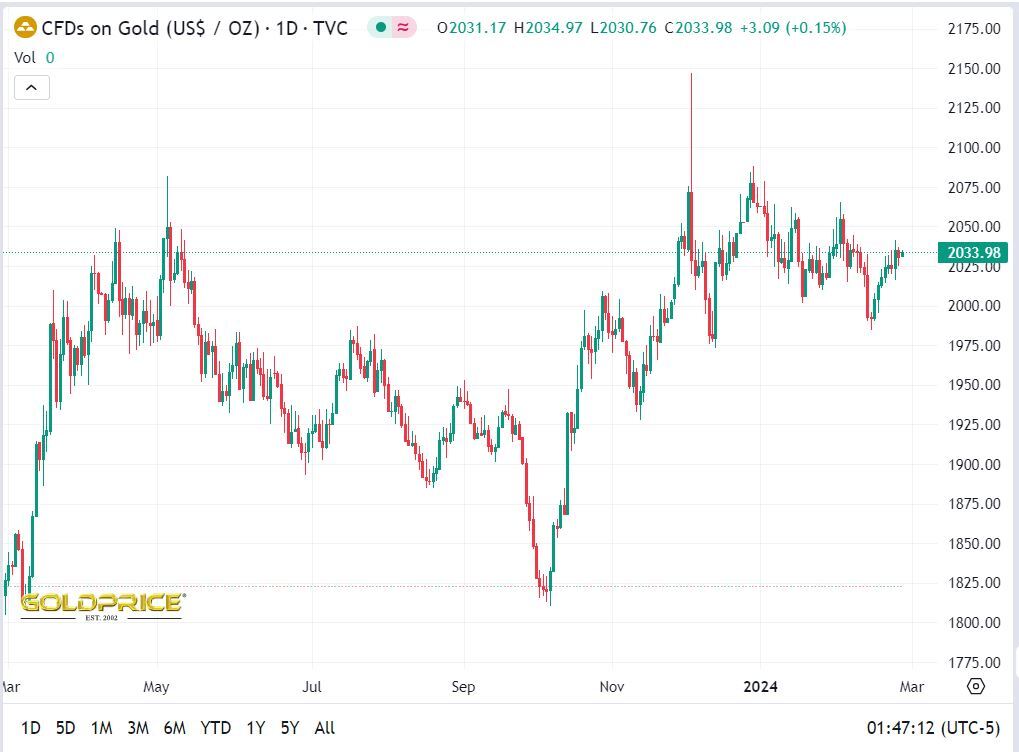
Task: Click the gold bars symbol logo icon
Action: click(x=25, y=28)
